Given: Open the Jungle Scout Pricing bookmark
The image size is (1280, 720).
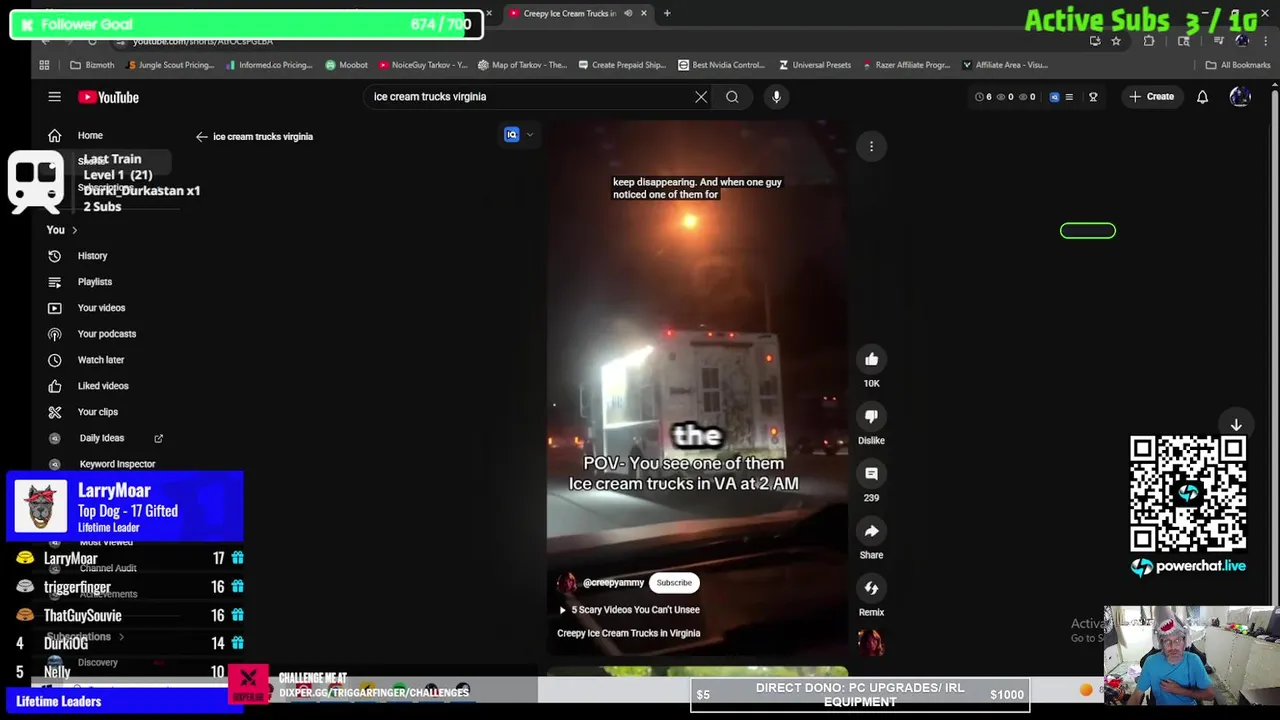Looking at the screenshot, I should click(x=169, y=65).
